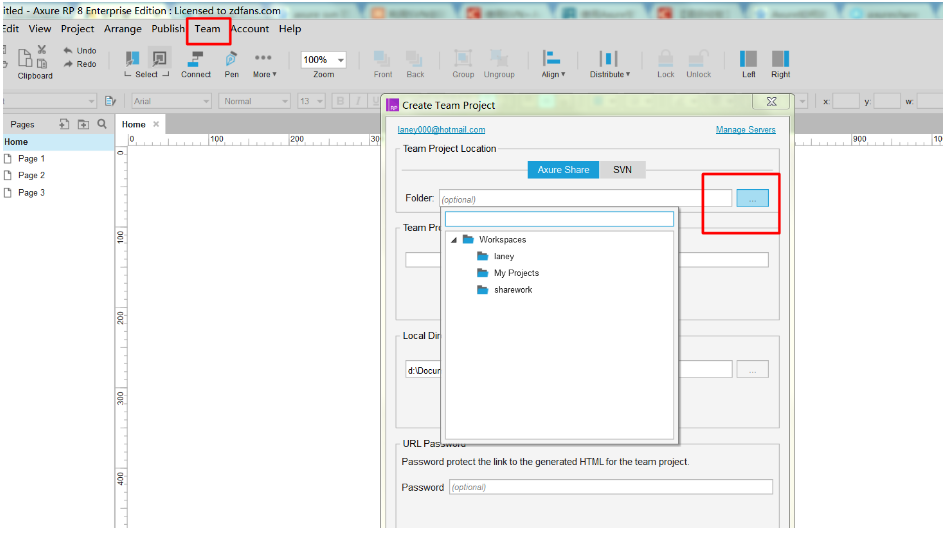Bring selection to Front
Viewport: 946px width, 548px height.
(383, 64)
